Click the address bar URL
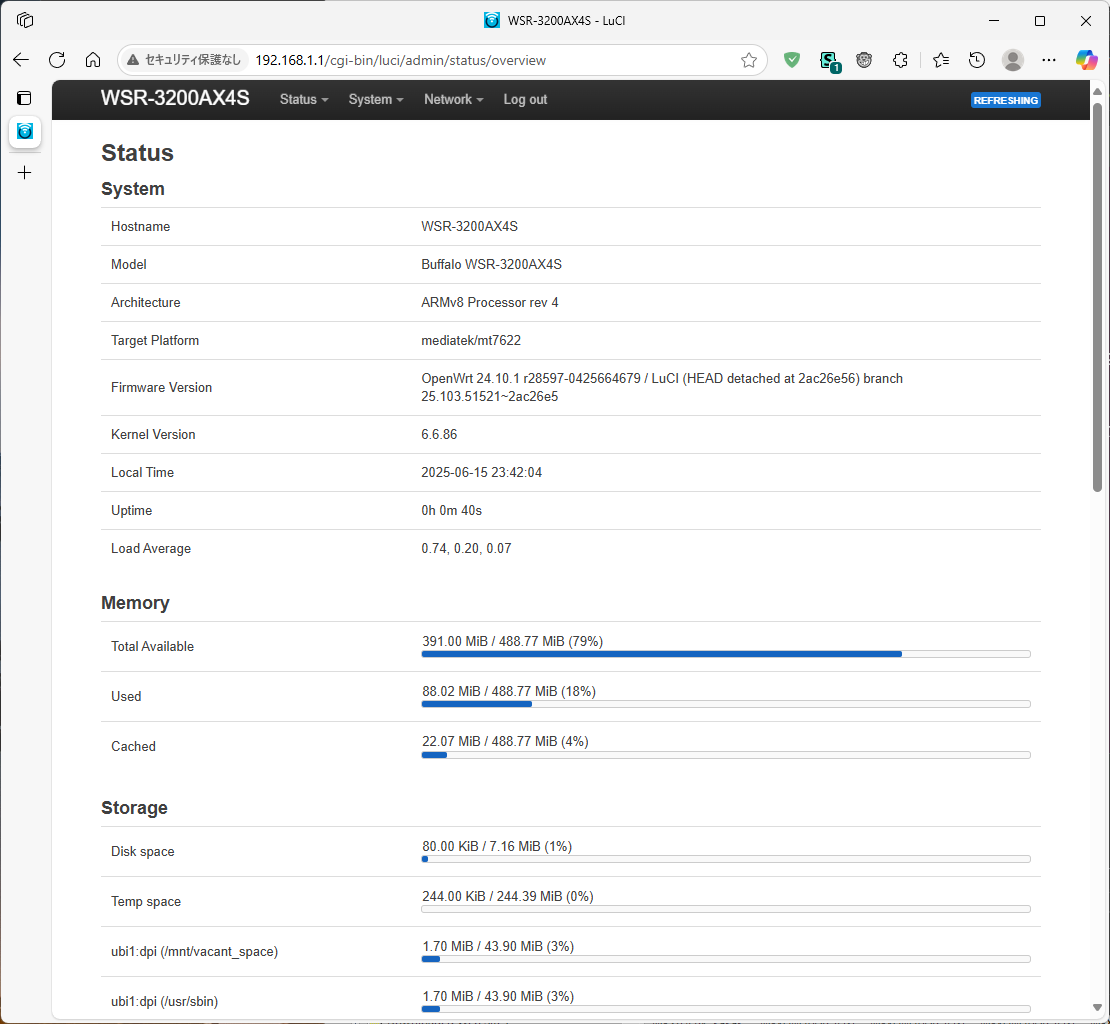Viewport: 1110px width, 1024px height. tap(401, 60)
